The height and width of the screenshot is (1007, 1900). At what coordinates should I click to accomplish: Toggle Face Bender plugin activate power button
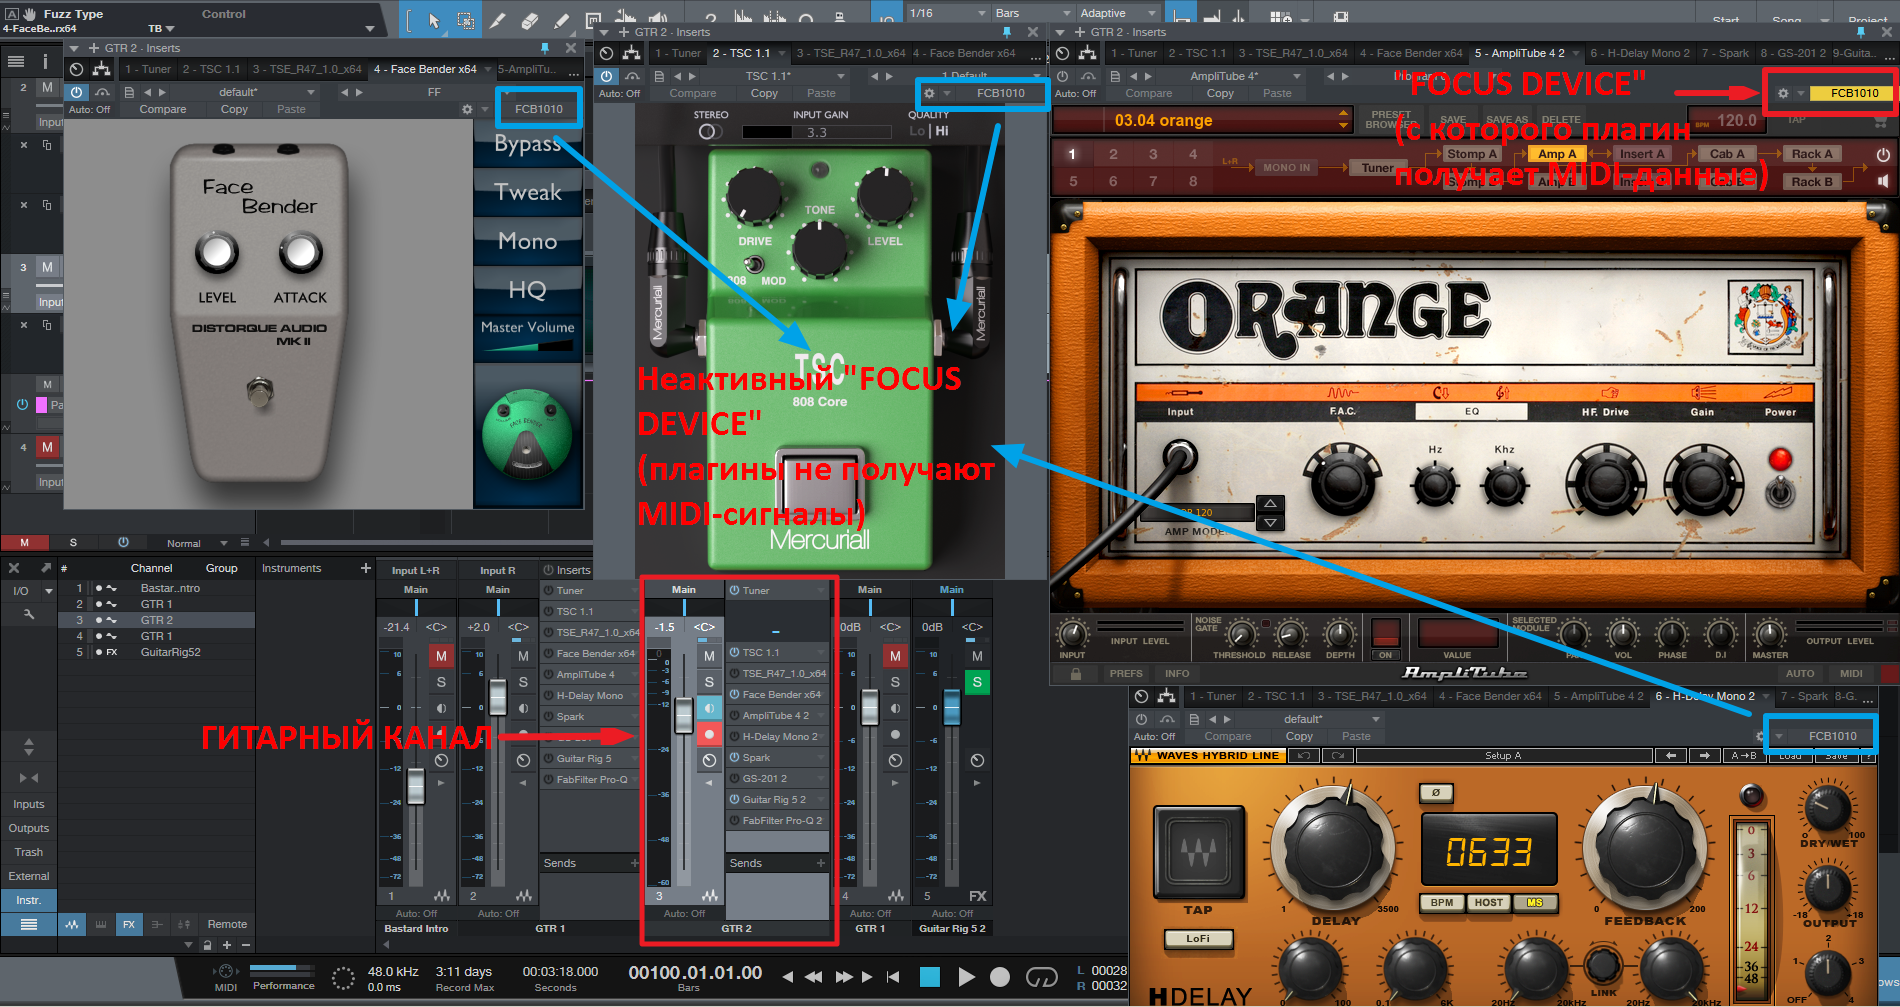point(77,92)
